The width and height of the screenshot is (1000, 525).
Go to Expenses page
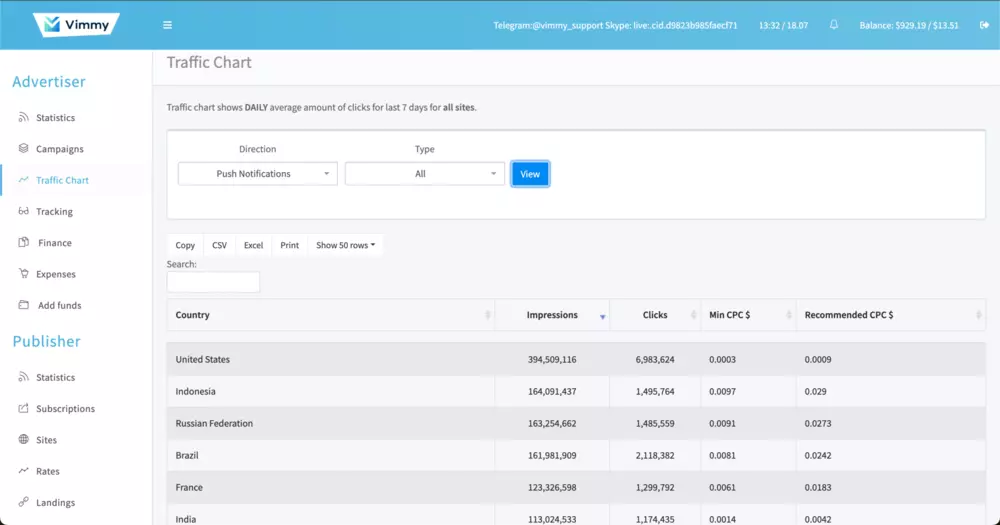pyautogui.click(x=55, y=274)
